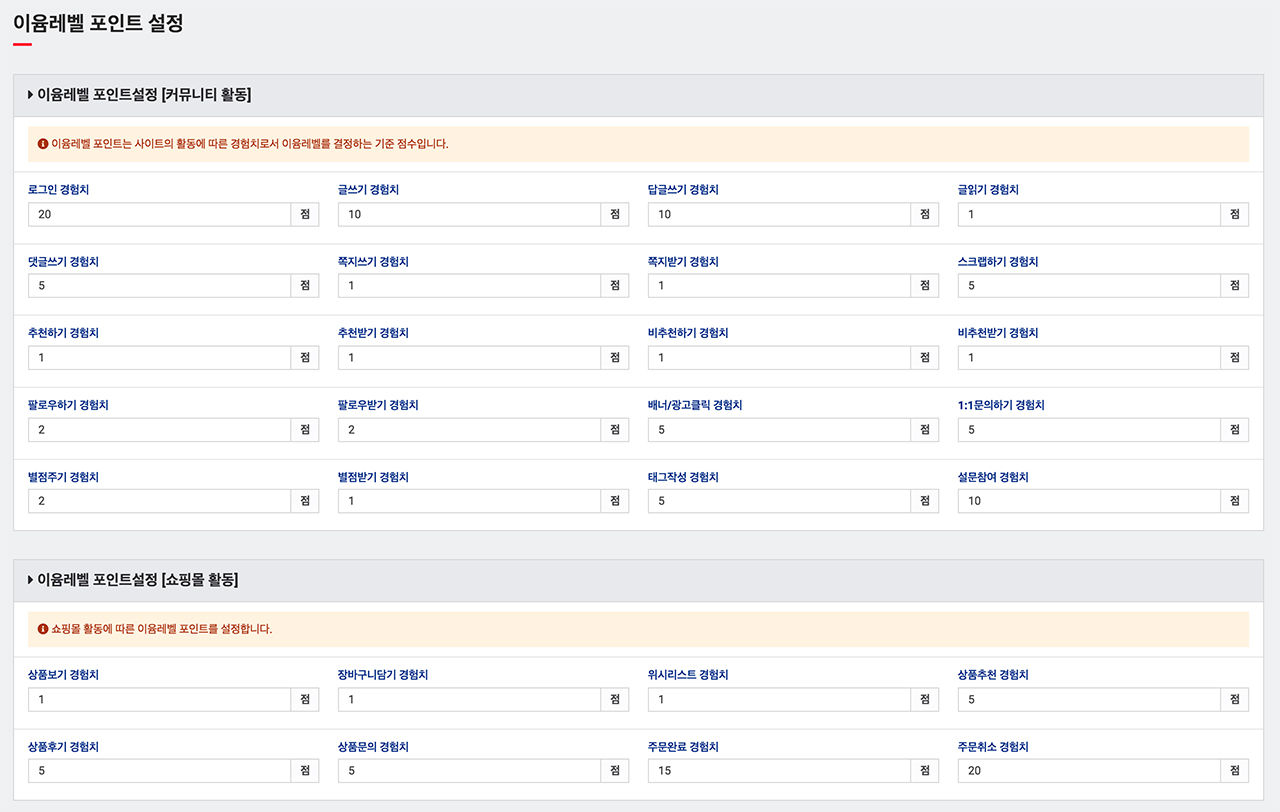Click the 이윰레벨 포인트설정 [쇼핑몰 활동] heading
The height and width of the screenshot is (812, 1280).
(x=138, y=580)
